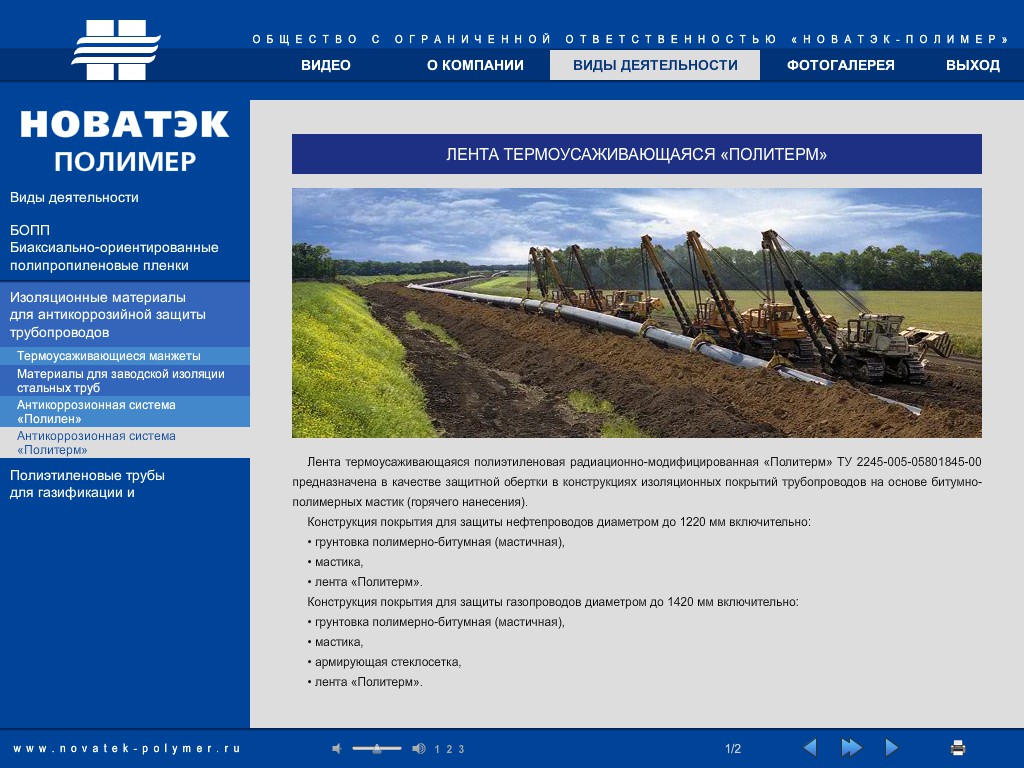Adjust the volume slider
The height and width of the screenshot is (768, 1024).
click(377, 748)
